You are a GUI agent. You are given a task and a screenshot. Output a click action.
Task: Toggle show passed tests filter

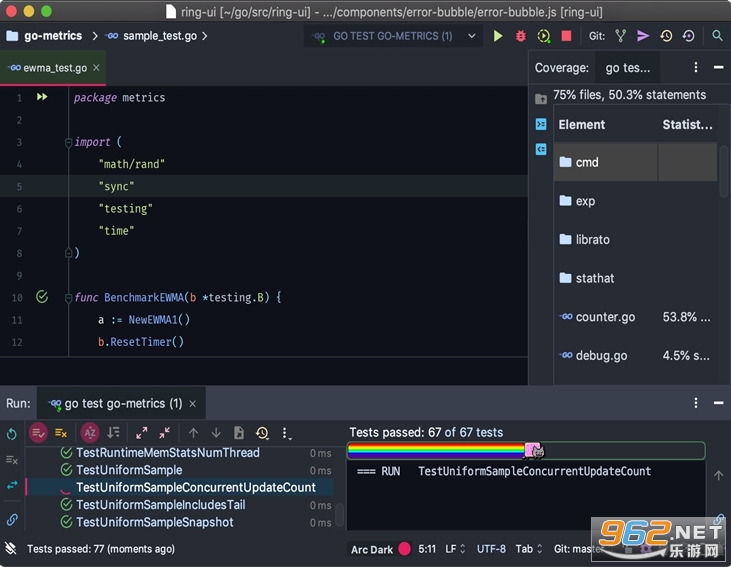38,433
